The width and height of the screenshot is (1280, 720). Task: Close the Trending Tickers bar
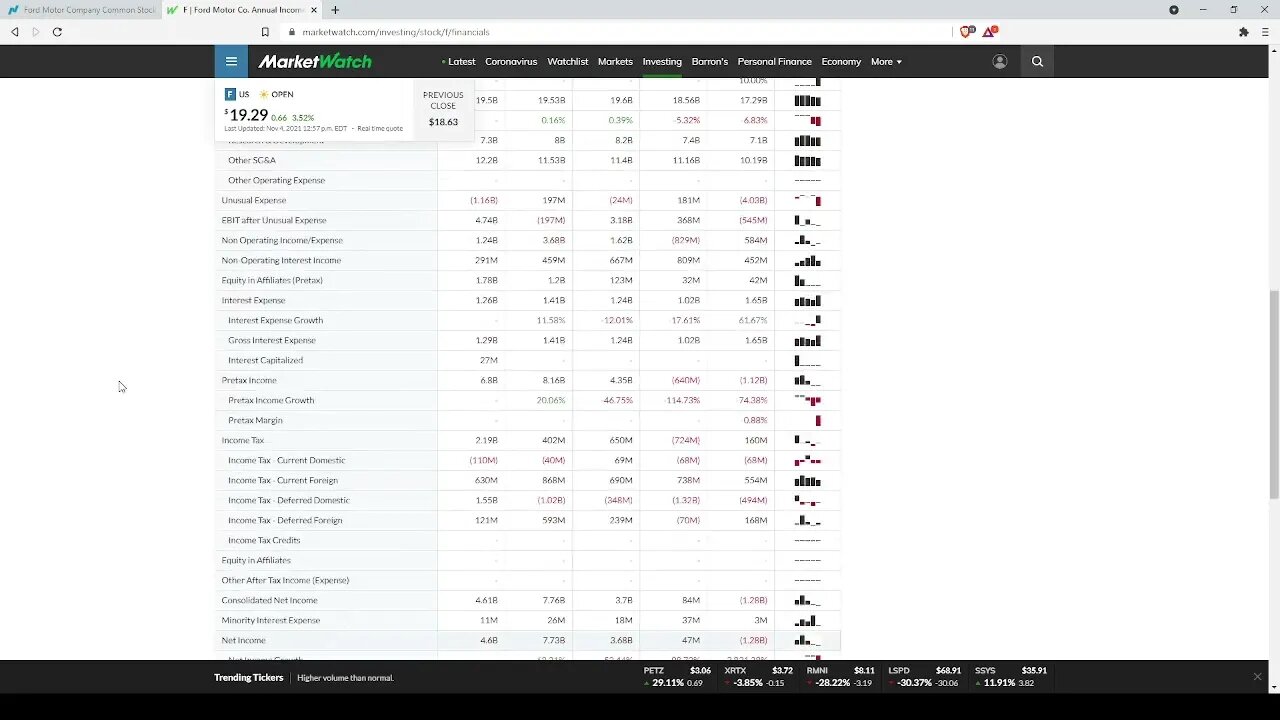[x=1257, y=677]
